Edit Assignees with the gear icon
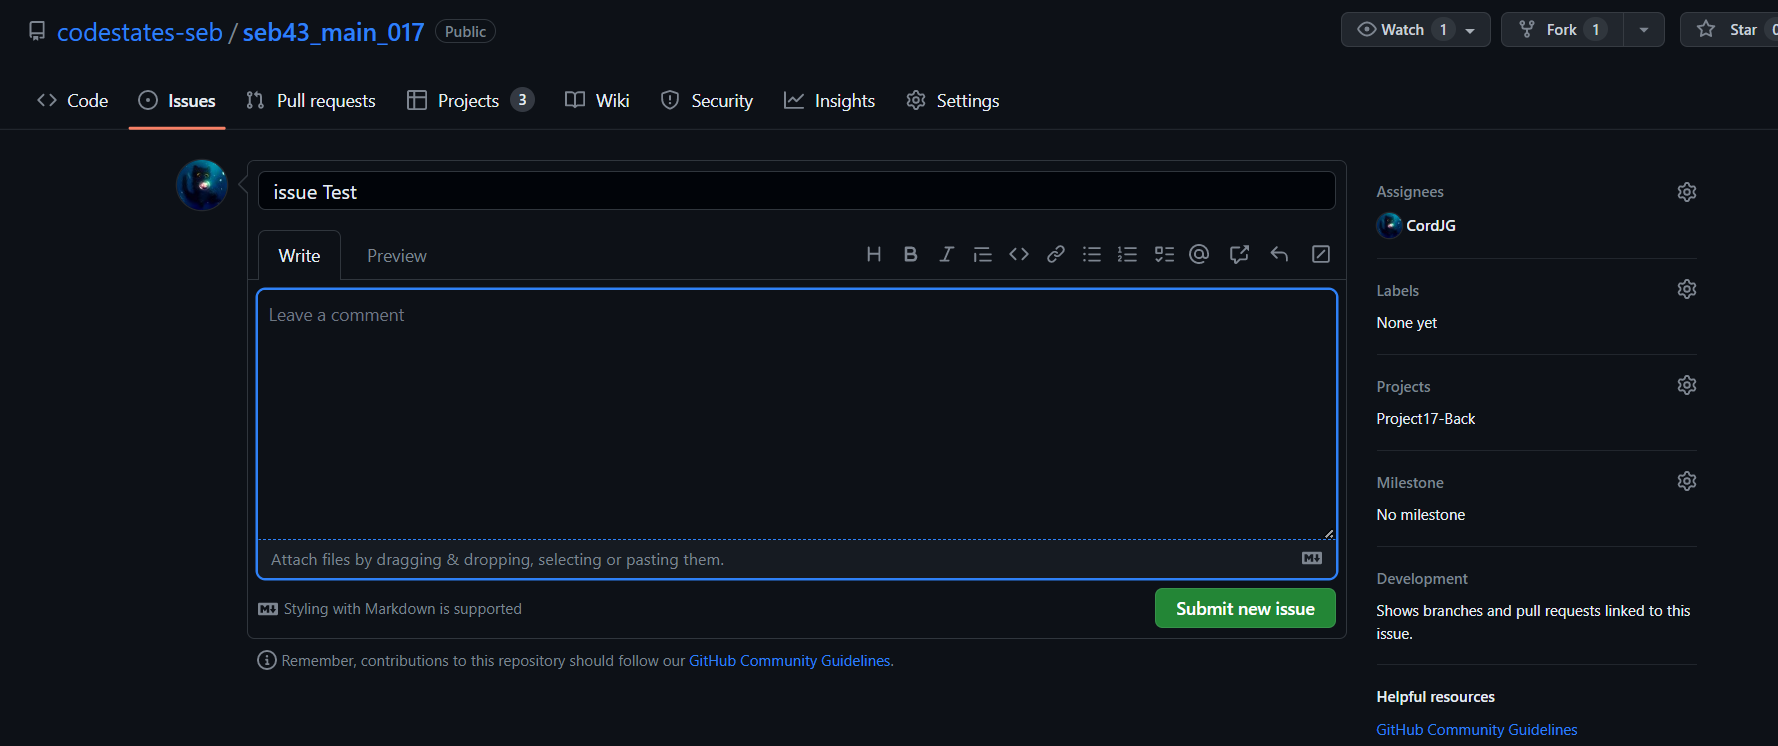 [x=1687, y=192]
